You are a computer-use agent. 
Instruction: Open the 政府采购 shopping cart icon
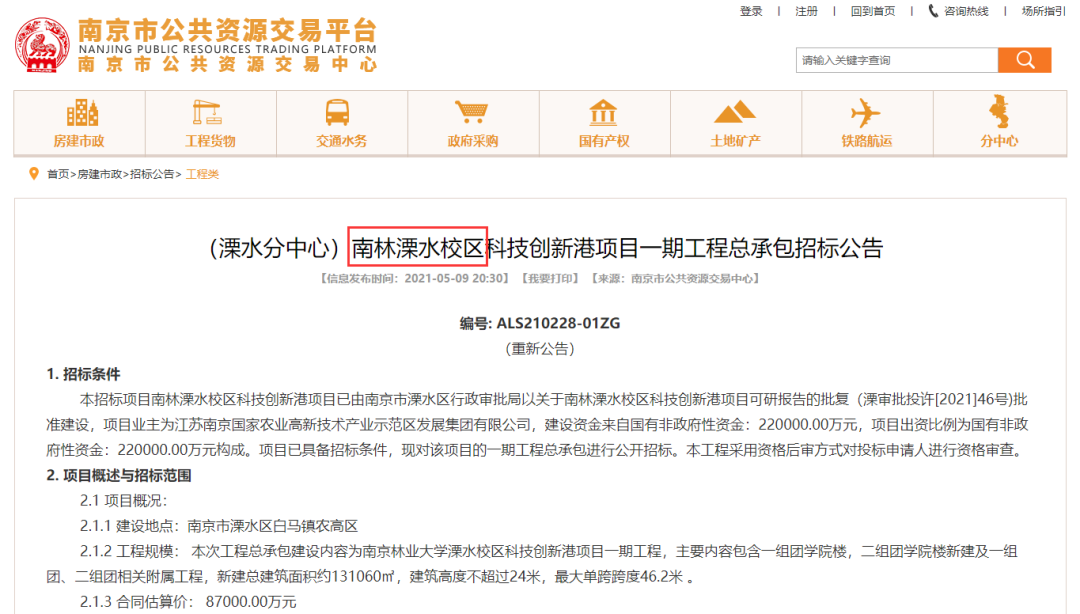pyautogui.click(x=471, y=112)
